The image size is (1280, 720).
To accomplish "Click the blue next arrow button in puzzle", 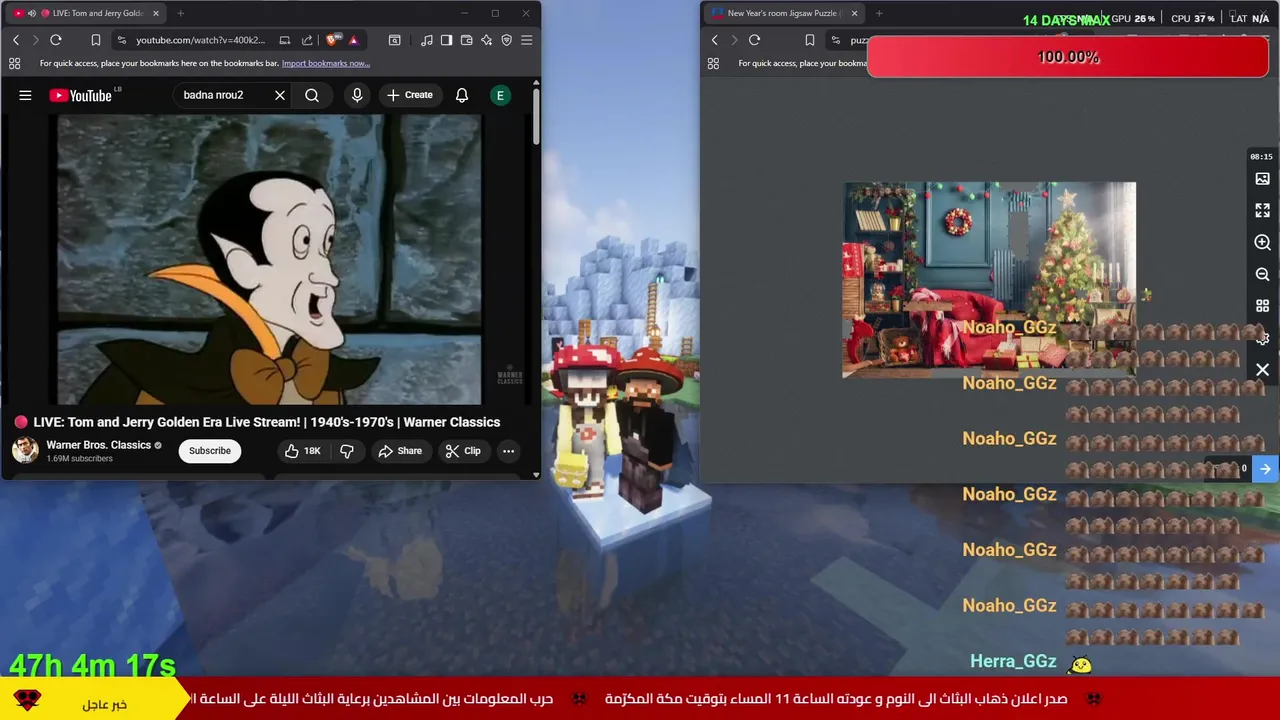I will pos(1265,469).
